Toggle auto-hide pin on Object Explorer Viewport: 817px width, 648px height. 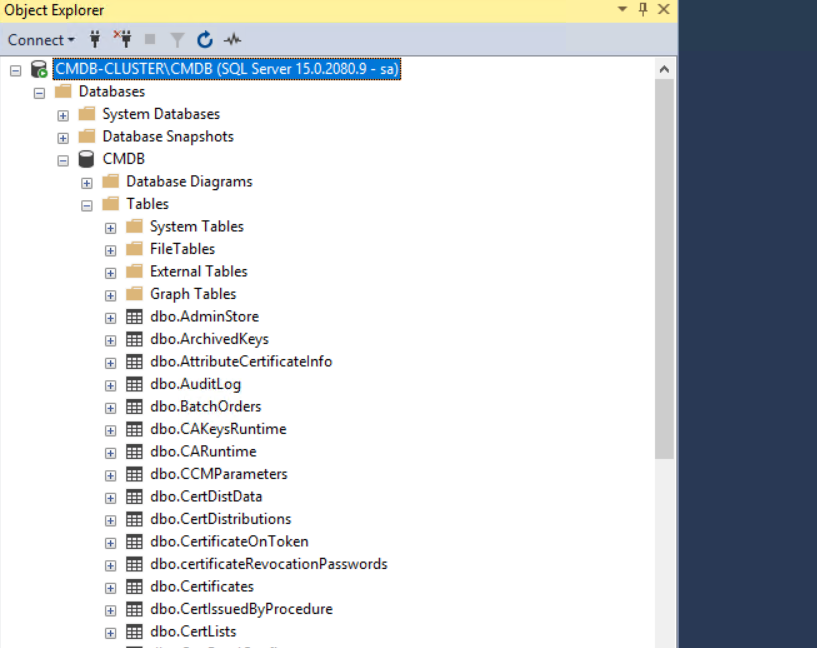point(643,9)
